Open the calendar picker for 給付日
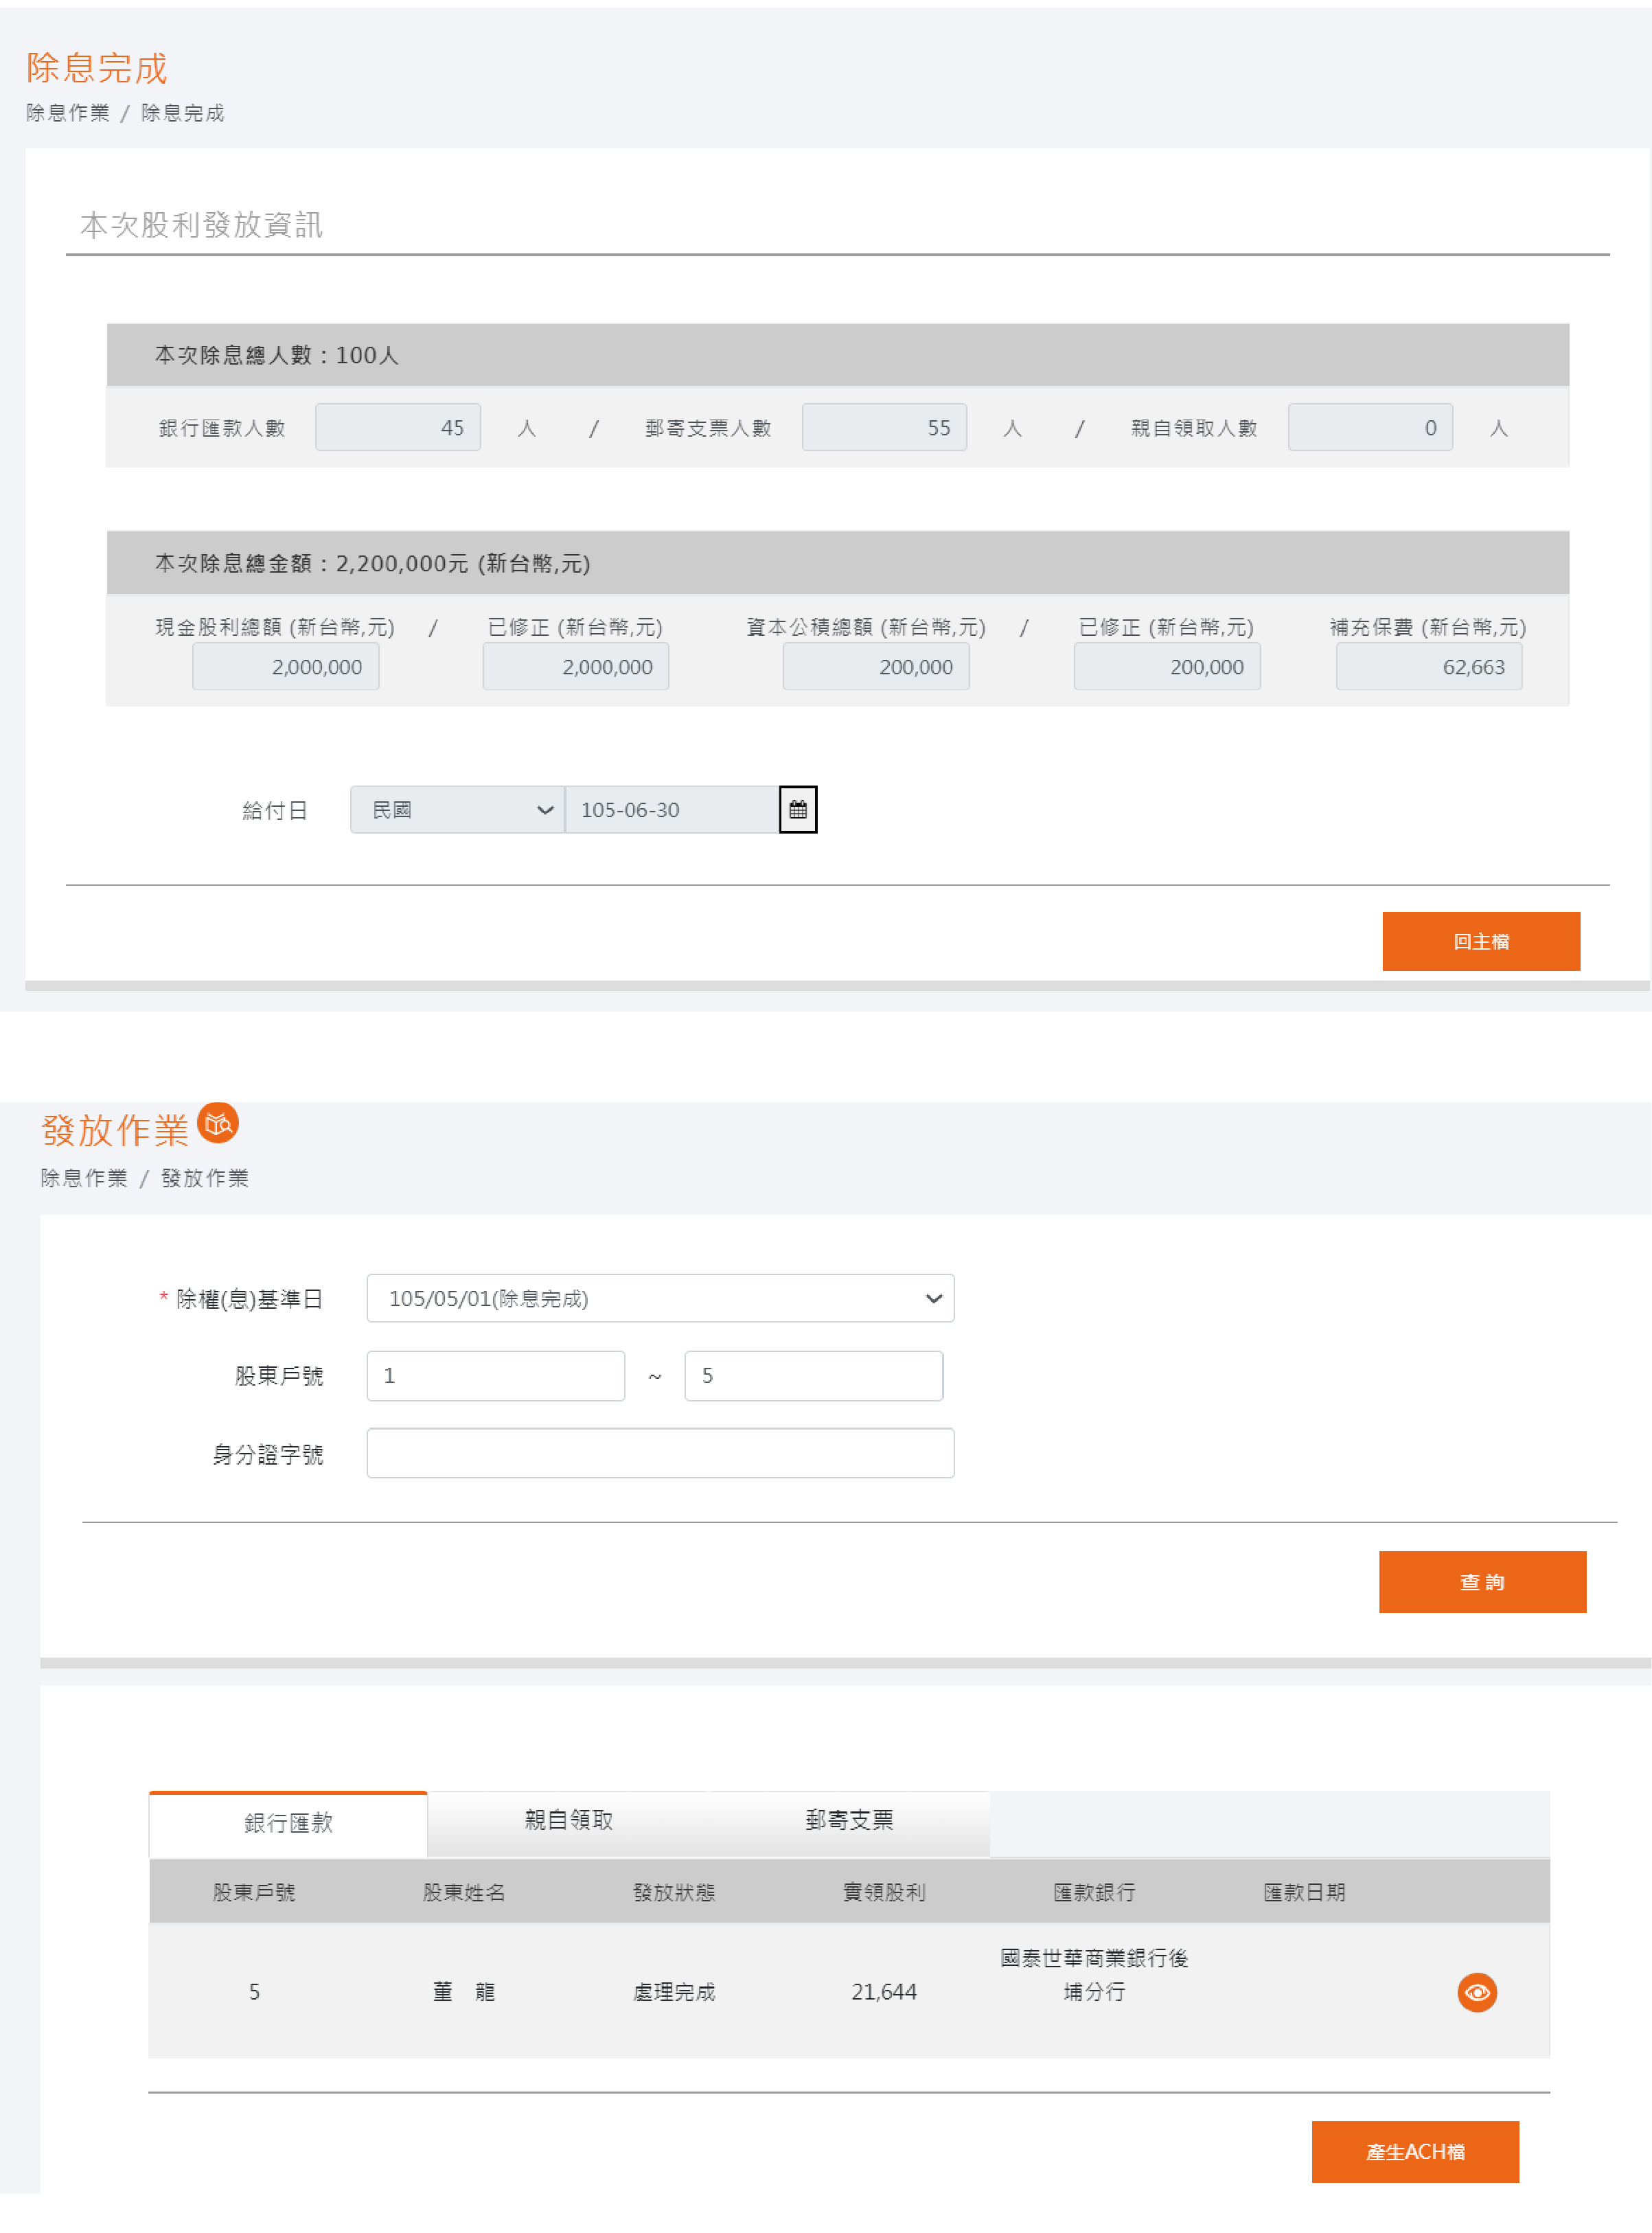Screen dimensions: 1652x2233 coord(797,809)
